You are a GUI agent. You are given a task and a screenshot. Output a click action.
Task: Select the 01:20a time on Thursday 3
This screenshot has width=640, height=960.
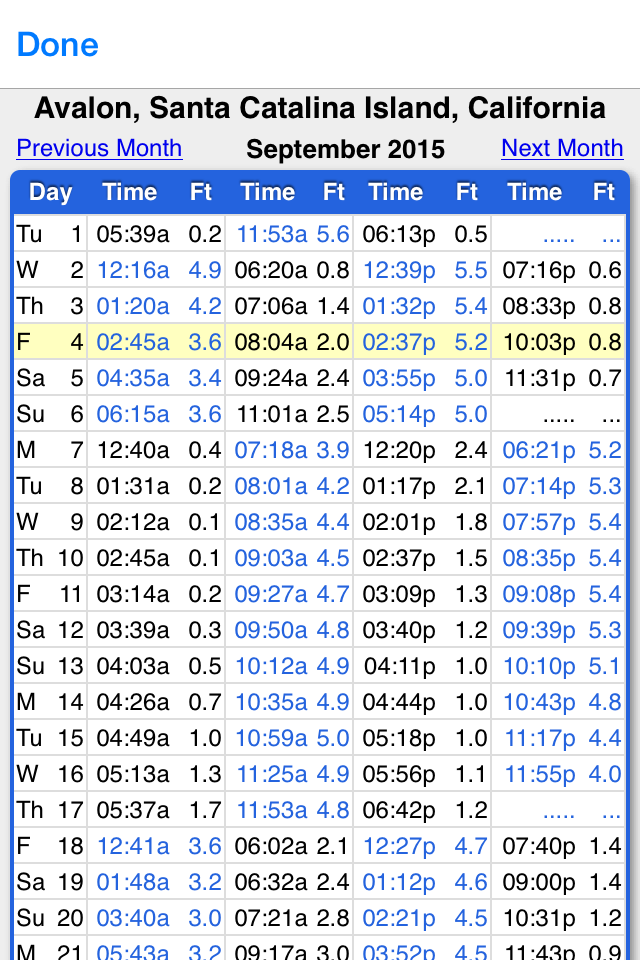point(133,306)
